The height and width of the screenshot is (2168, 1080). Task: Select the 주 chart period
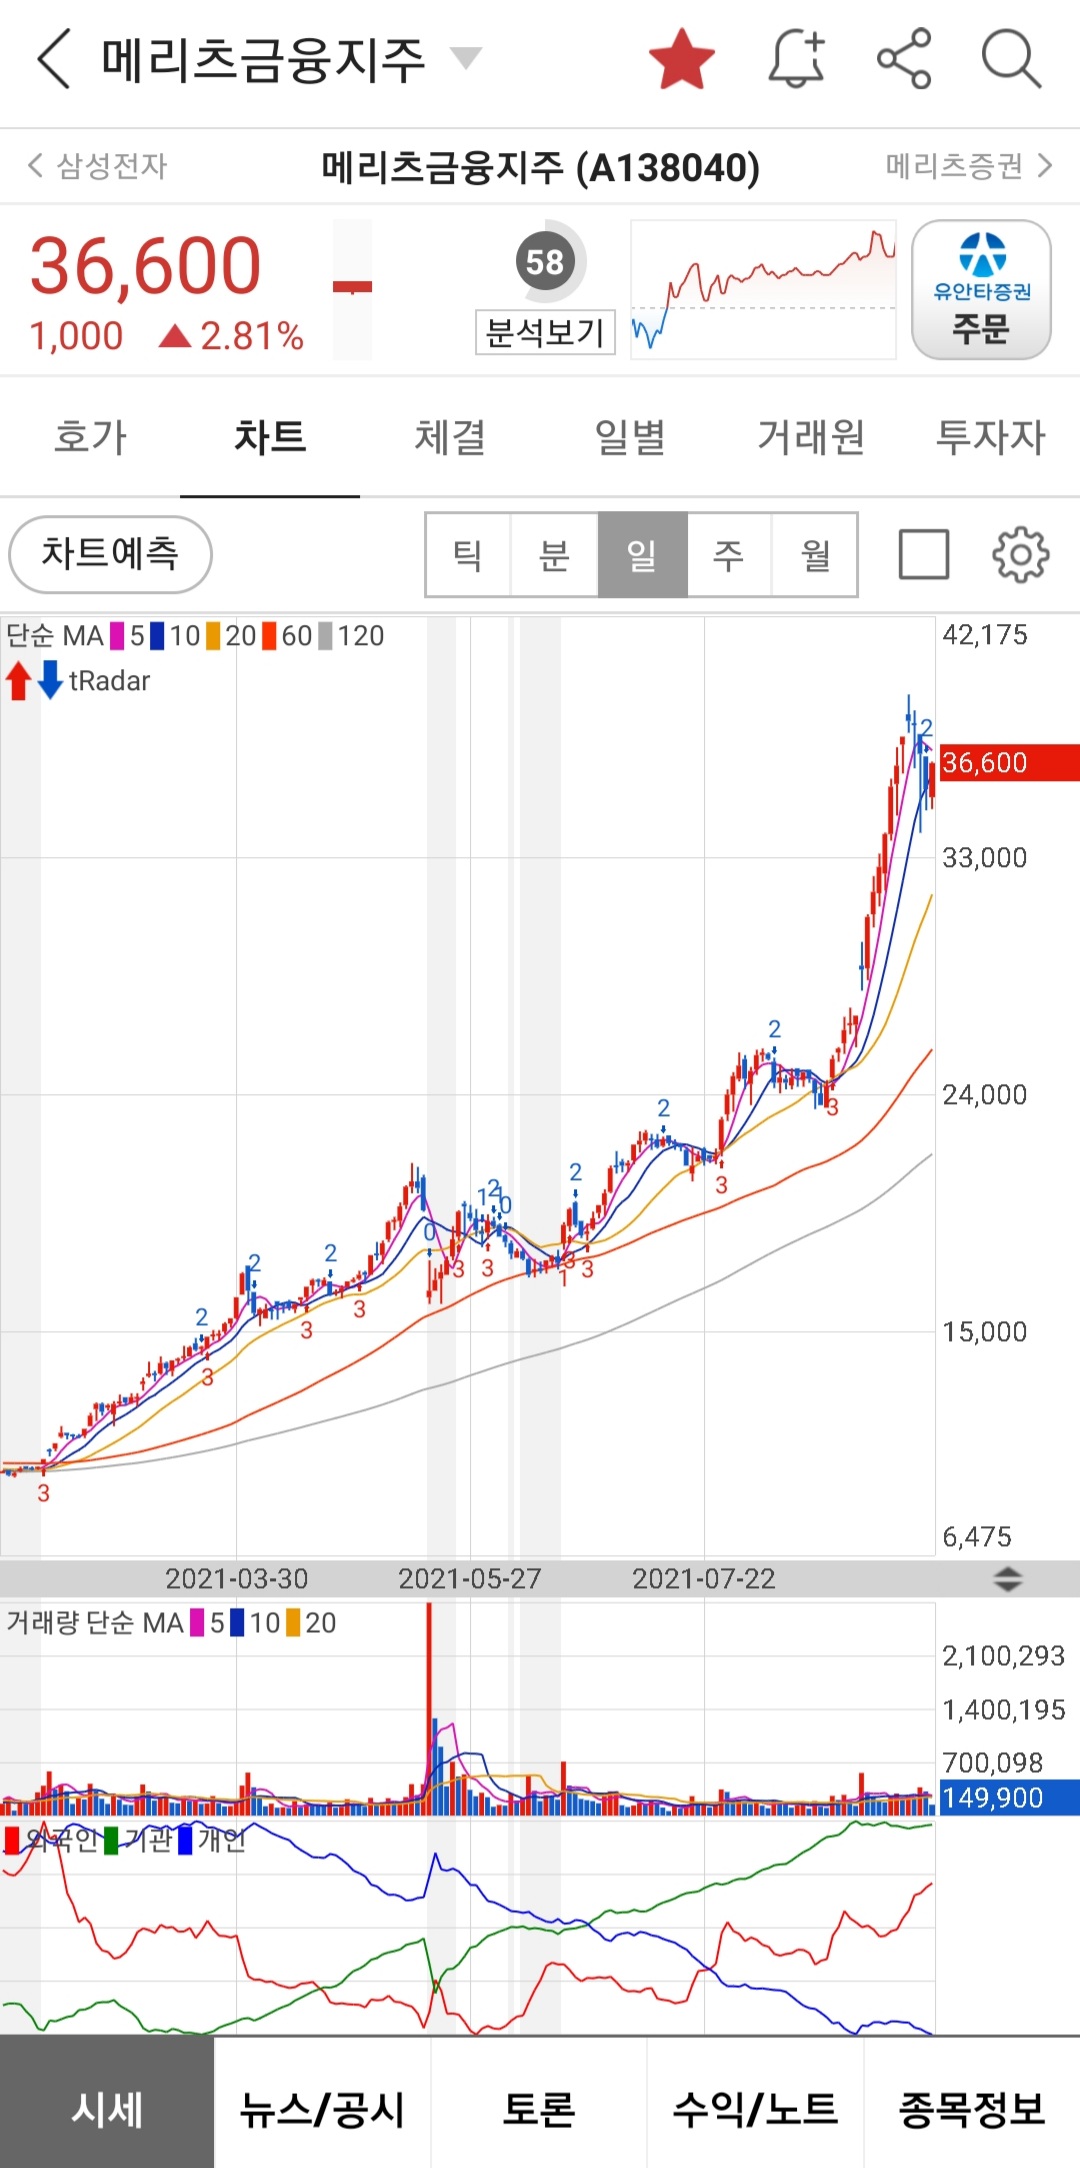pos(729,555)
